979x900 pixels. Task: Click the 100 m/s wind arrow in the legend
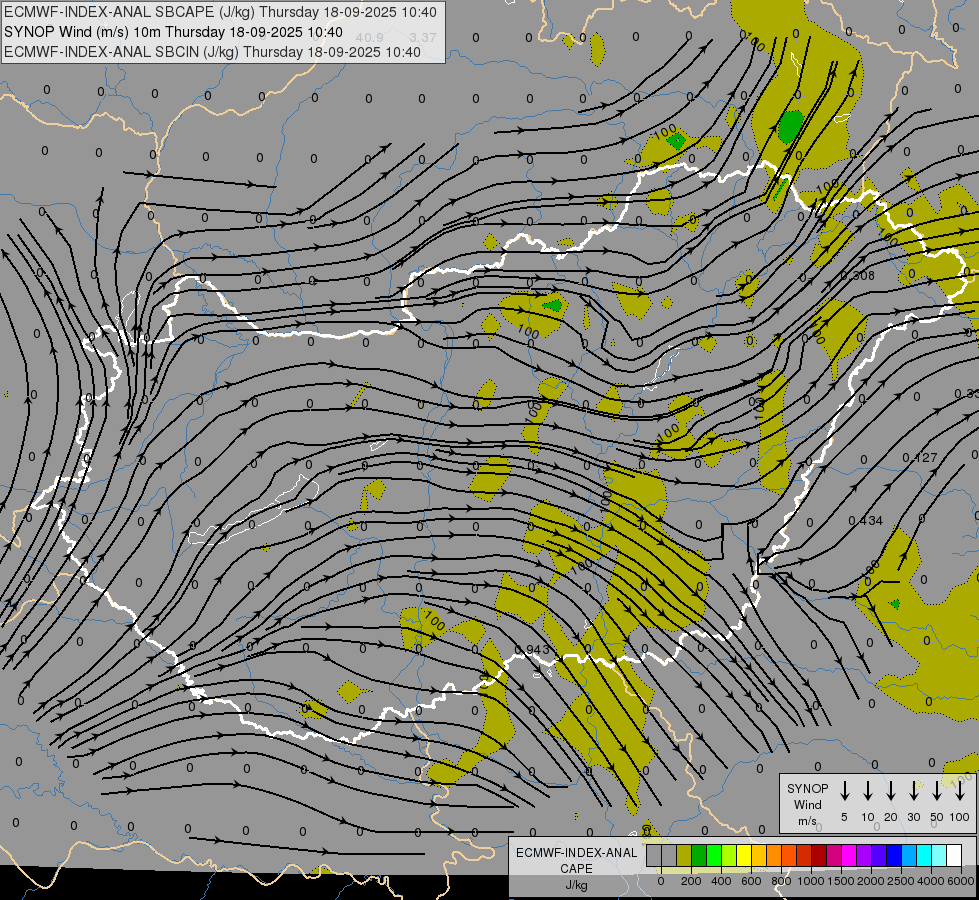click(960, 790)
